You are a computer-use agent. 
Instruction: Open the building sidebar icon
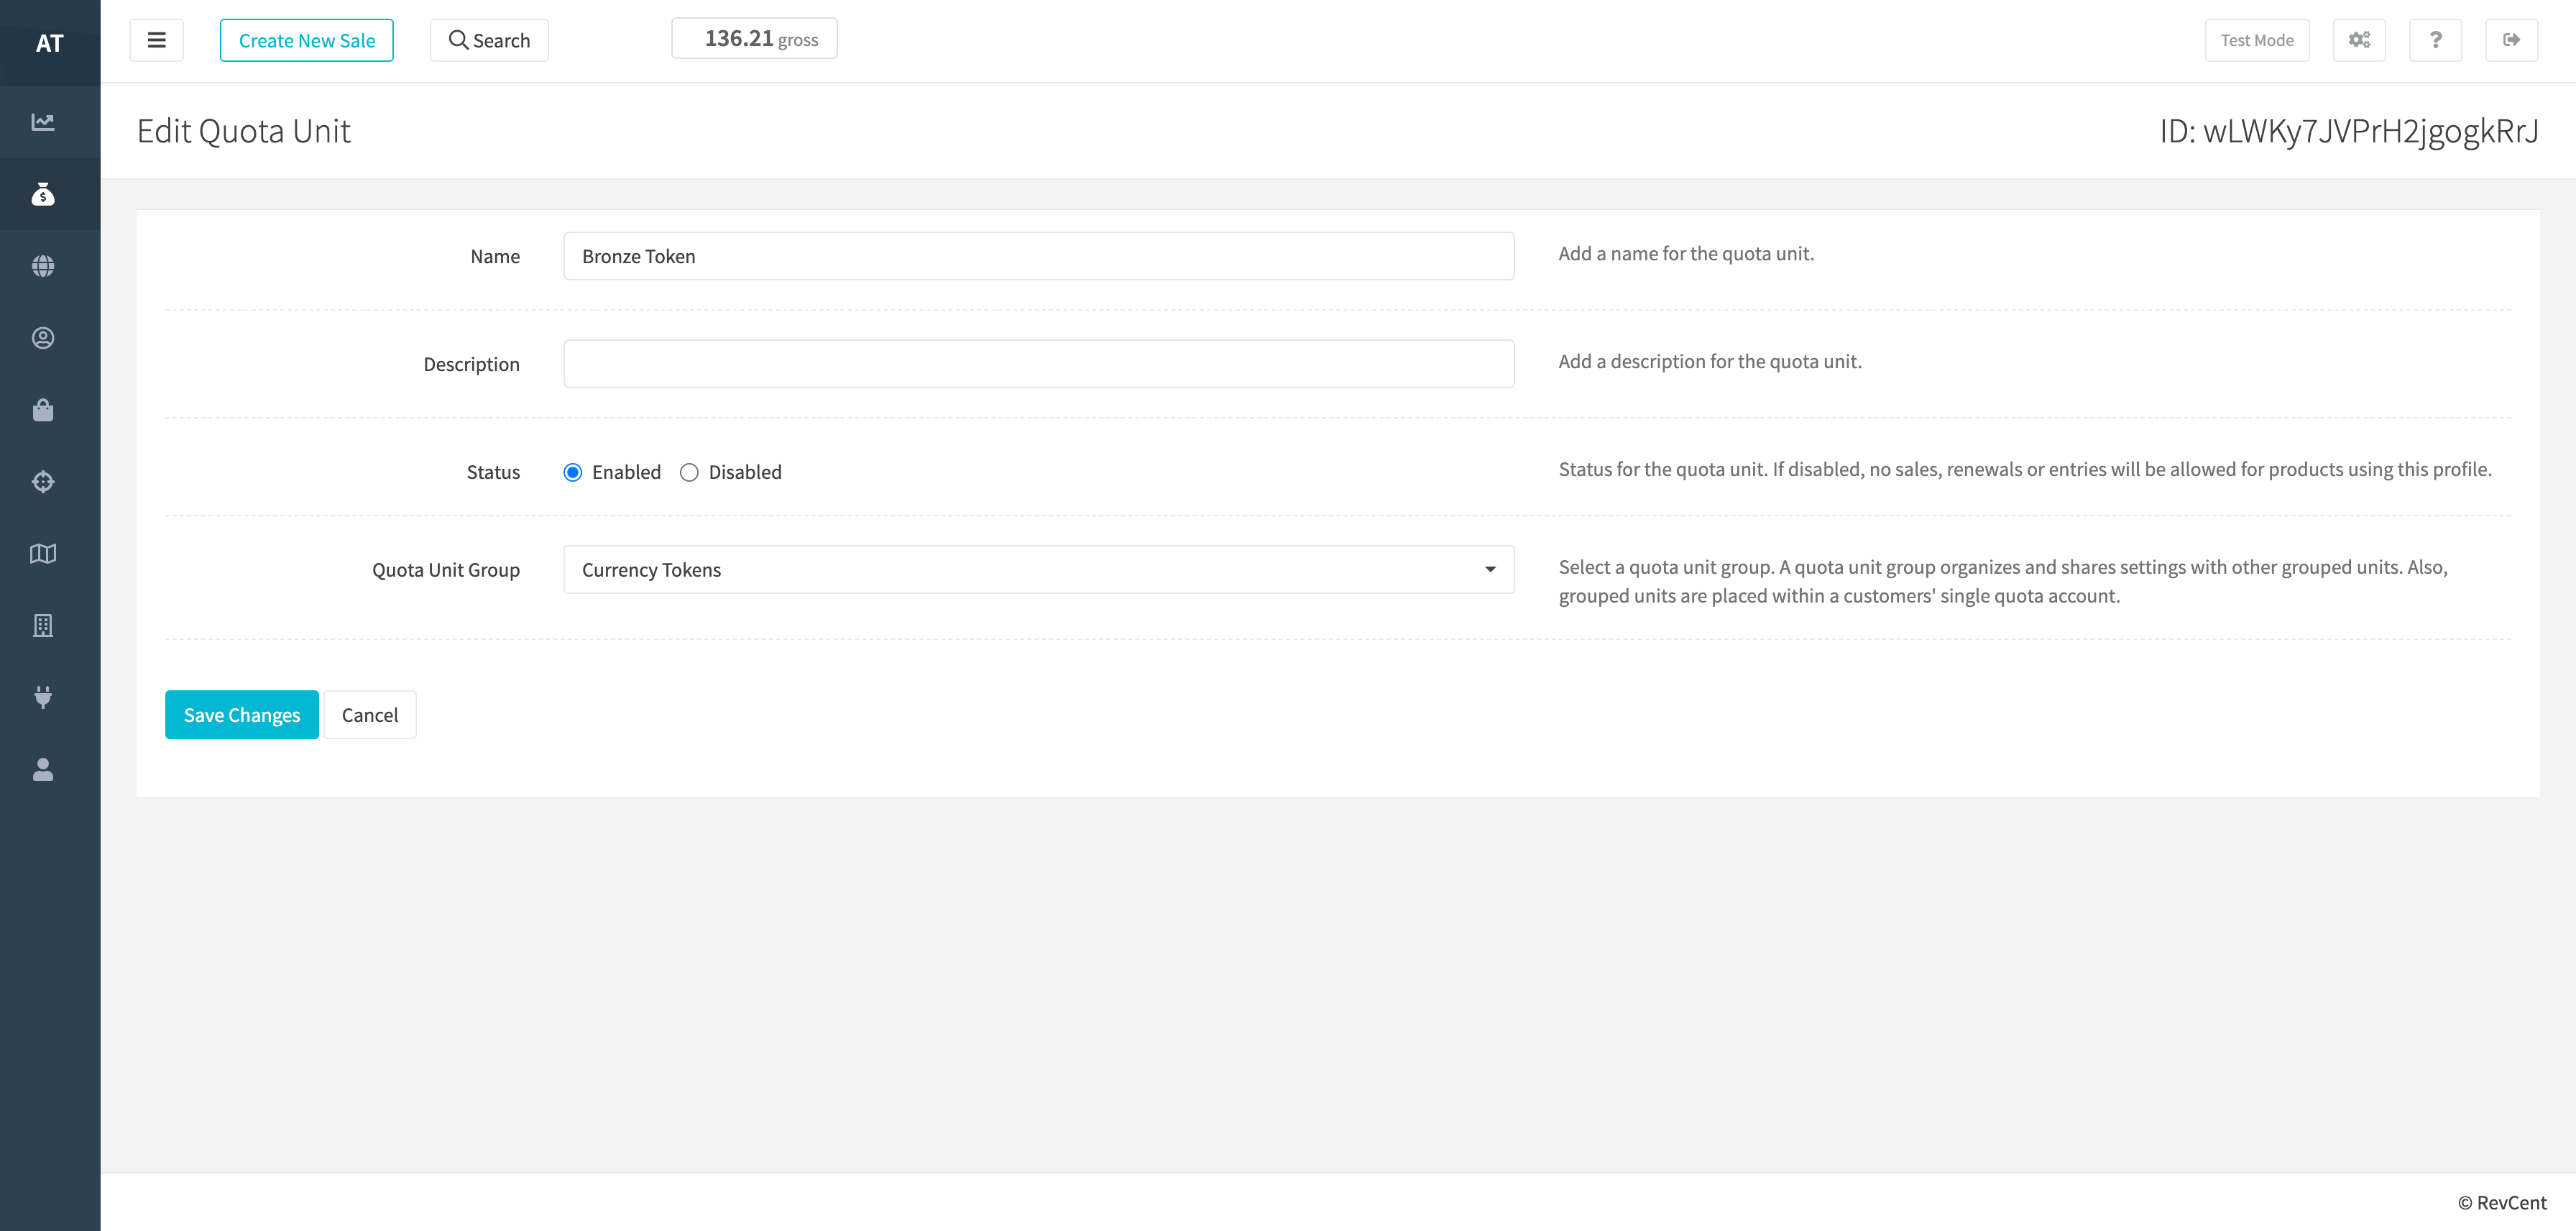pos(43,626)
